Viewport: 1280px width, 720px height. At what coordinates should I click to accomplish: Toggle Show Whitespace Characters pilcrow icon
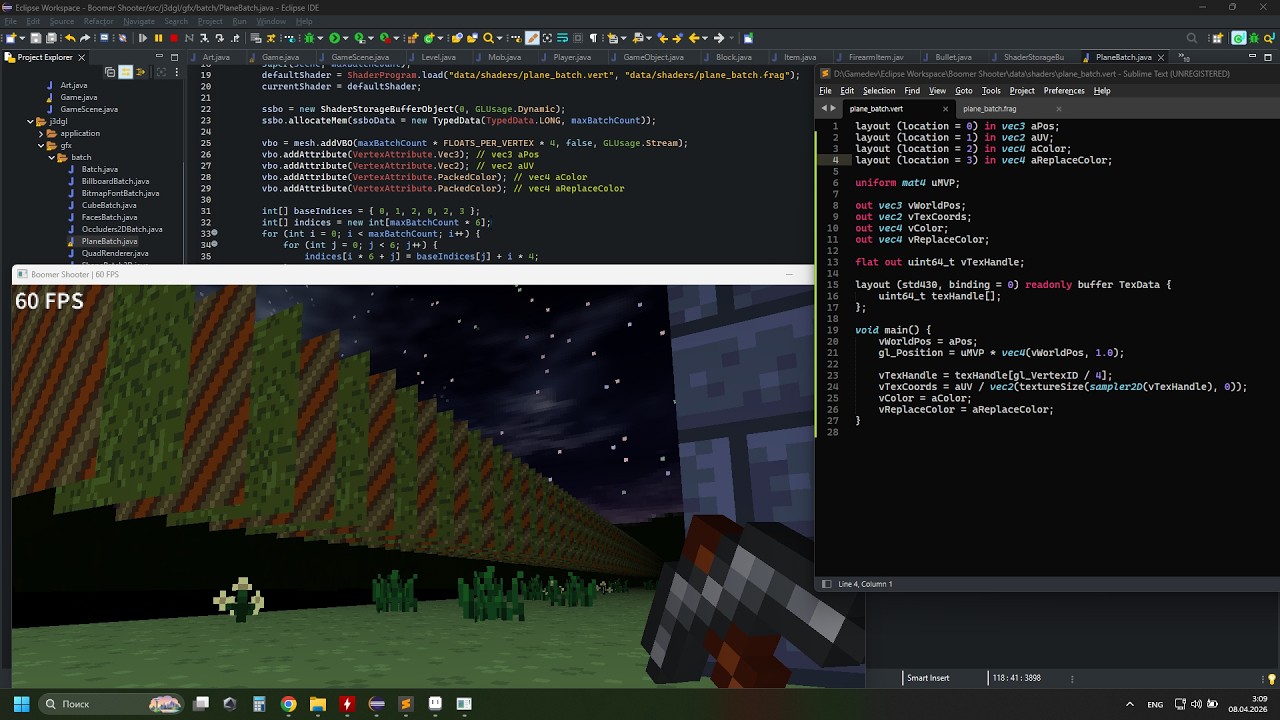593,38
